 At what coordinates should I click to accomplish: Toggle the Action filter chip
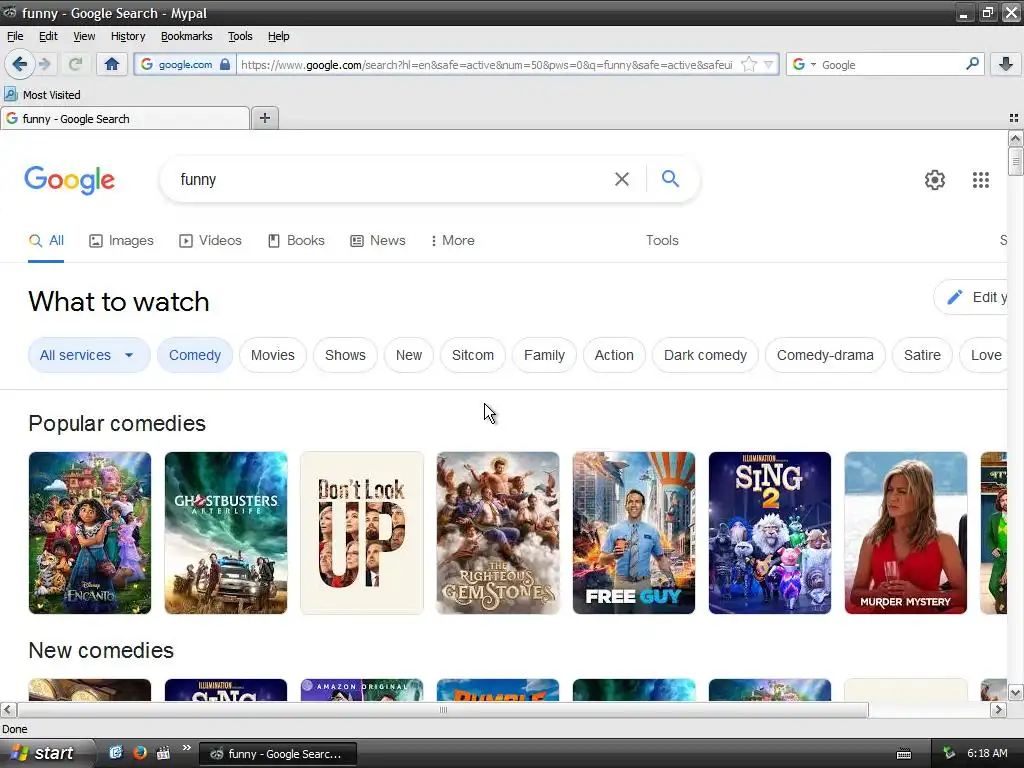pos(614,355)
